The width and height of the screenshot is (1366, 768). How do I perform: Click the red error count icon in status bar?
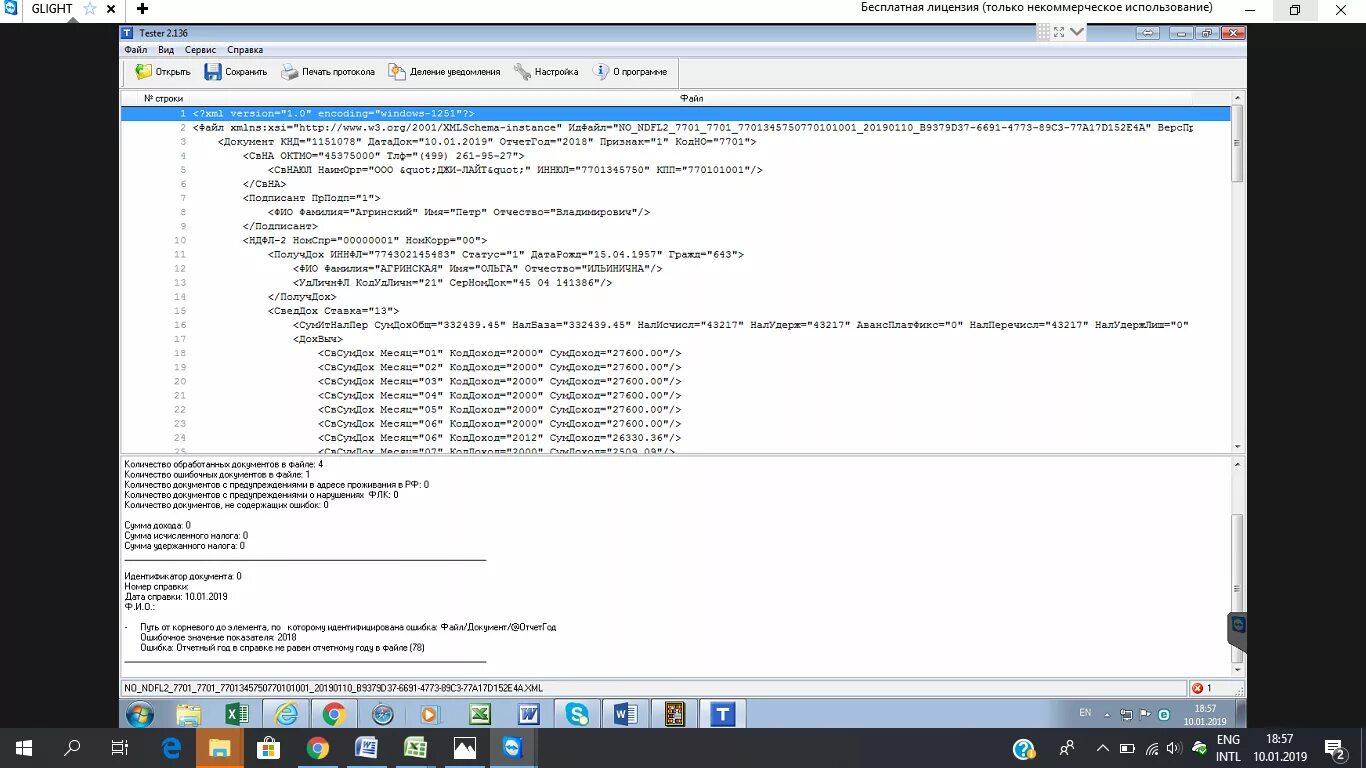pos(1198,688)
